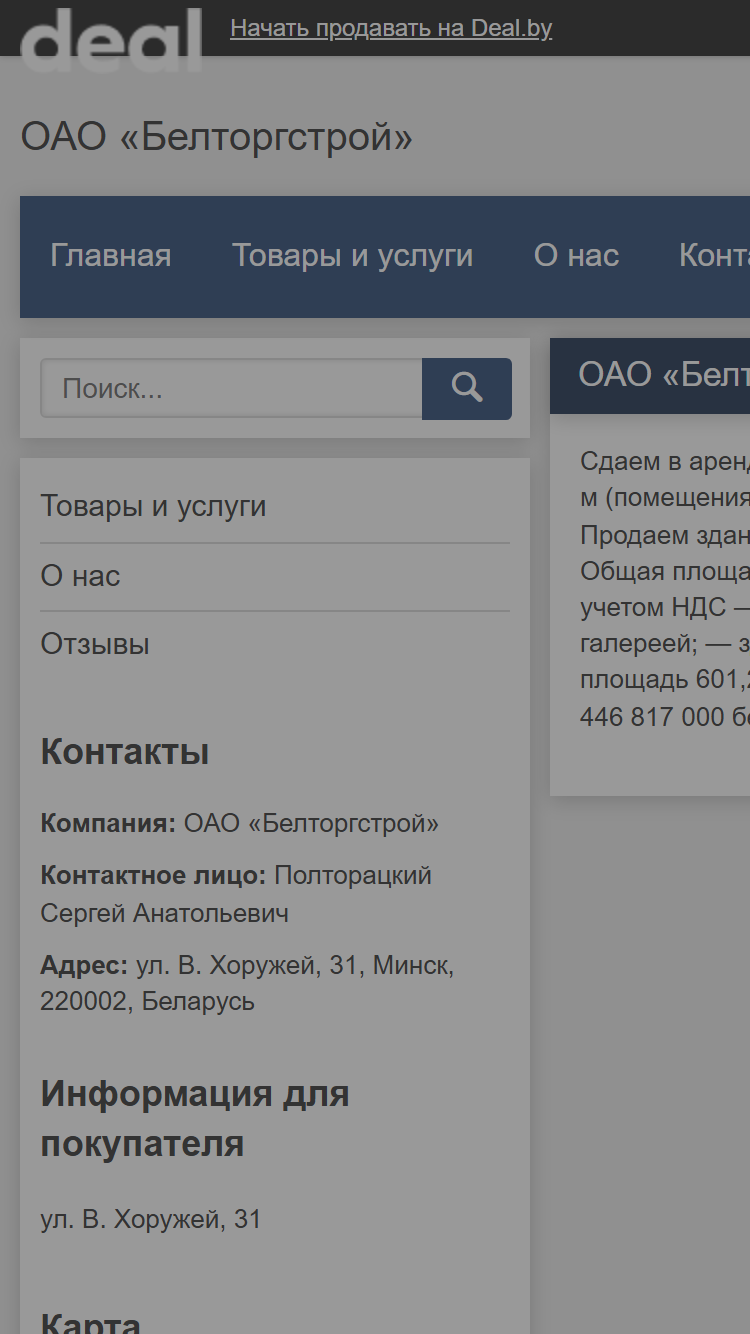
Task: Click contact person Полторацкий Сергей Анатольевич
Action: click(236, 894)
